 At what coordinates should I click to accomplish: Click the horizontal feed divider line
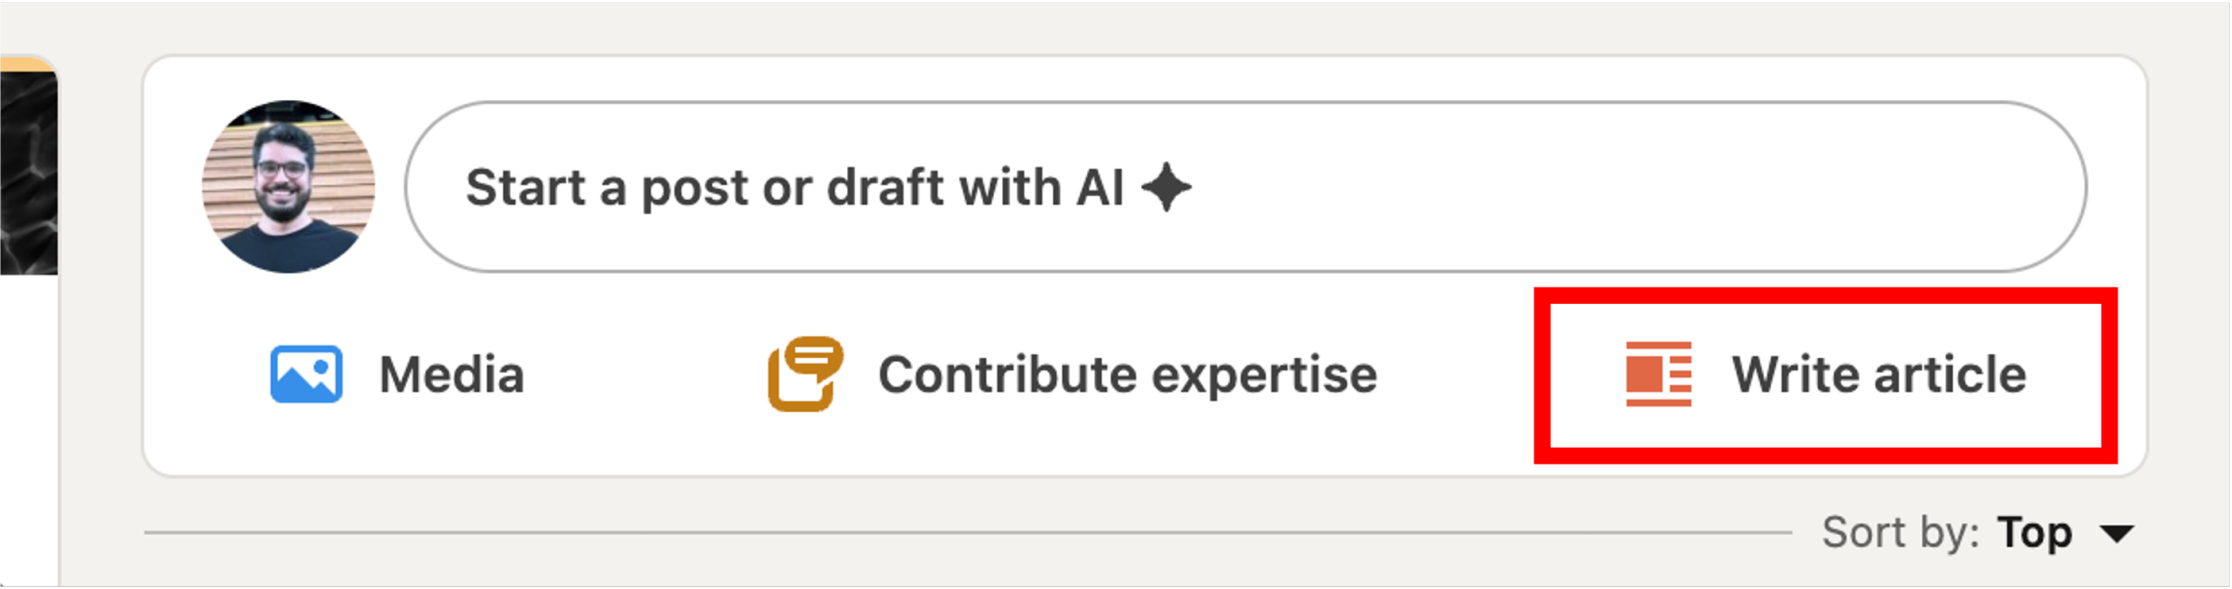pos(960,533)
